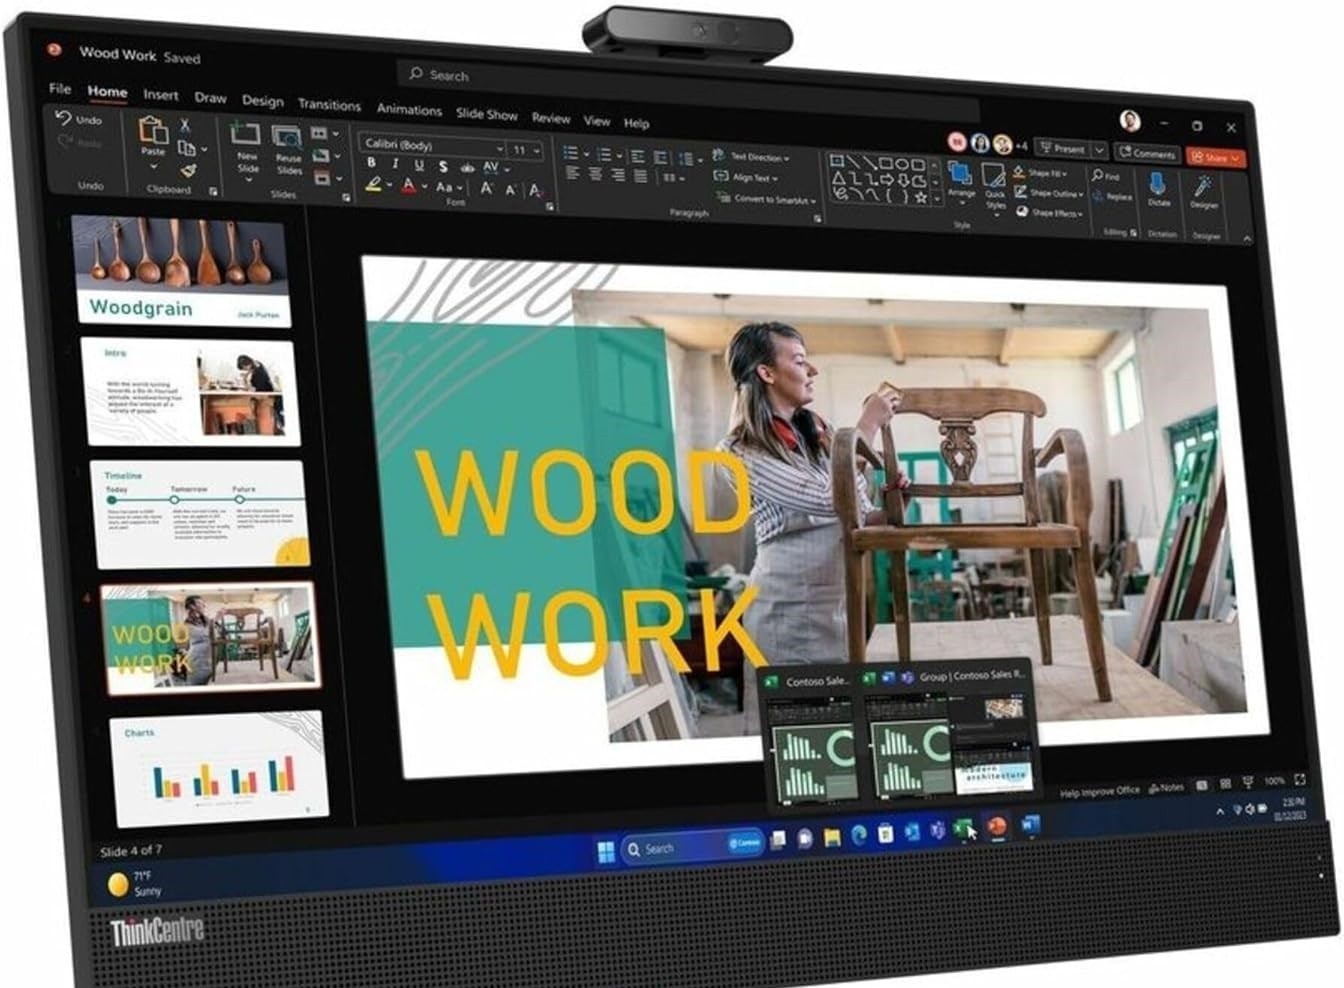Open the File tab
This screenshot has width=1344, height=988.
pos(60,88)
